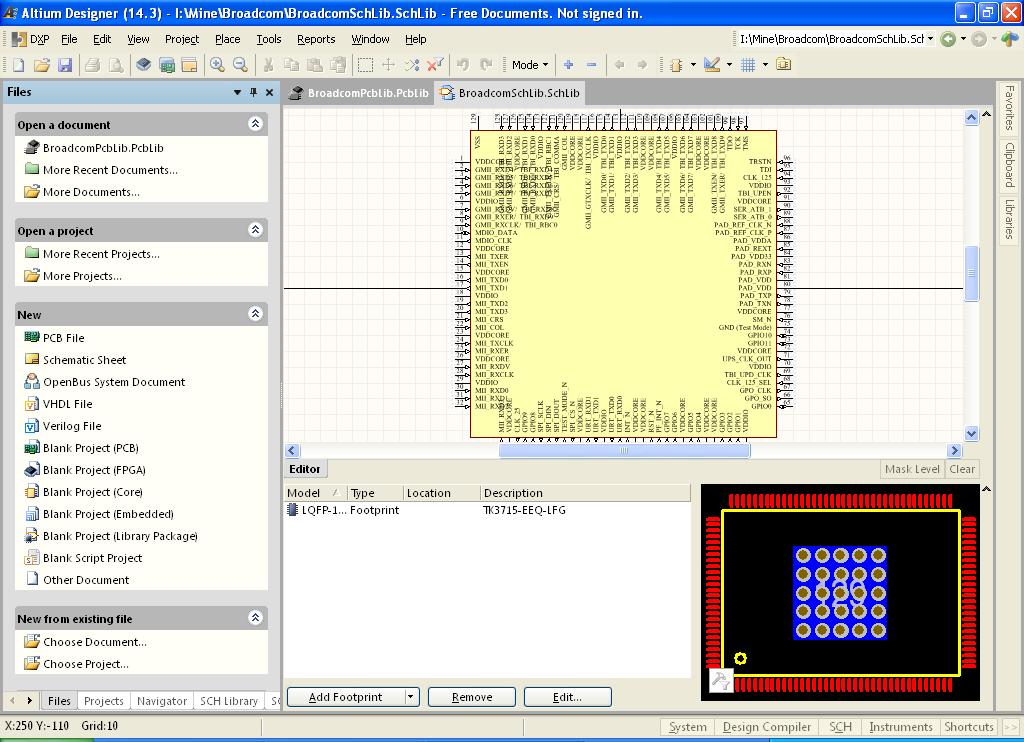Screen dimensions: 1024x742
Task: Open the Add Footprint dropdown arrow
Action: (x=410, y=697)
